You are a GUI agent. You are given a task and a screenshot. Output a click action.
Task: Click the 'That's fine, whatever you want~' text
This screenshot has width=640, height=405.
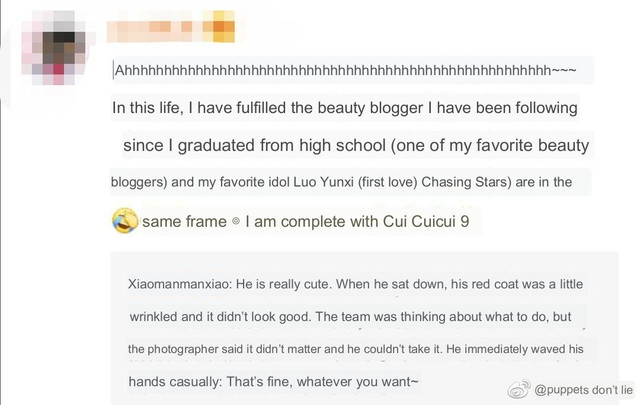pyautogui.click(x=322, y=382)
